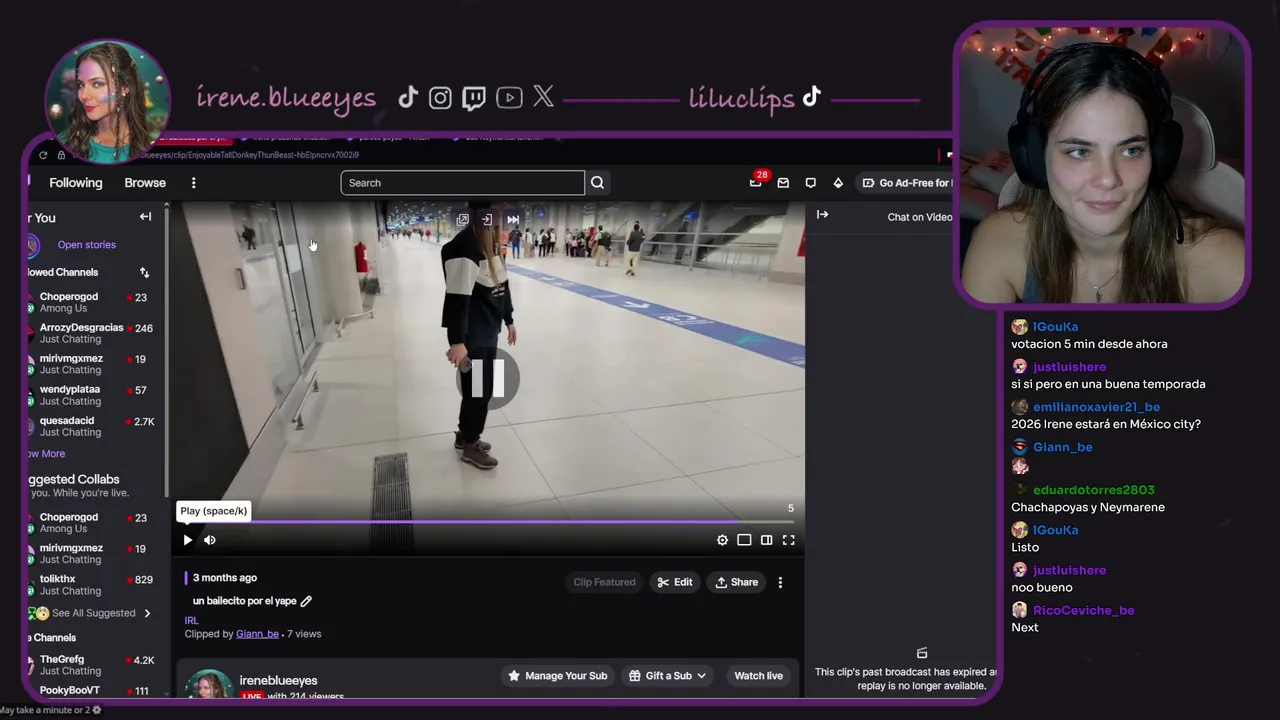Click the Play button in the clip player

point(187,540)
